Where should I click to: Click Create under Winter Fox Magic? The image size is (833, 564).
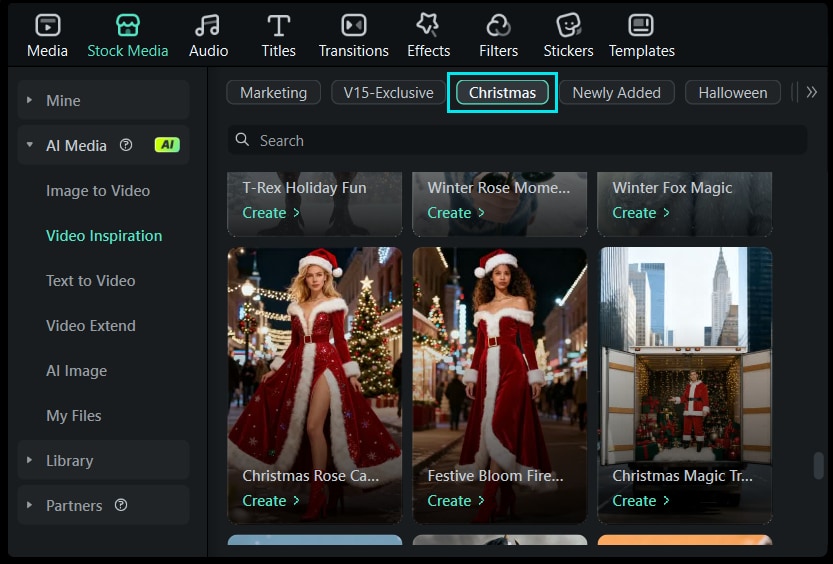tap(641, 213)
